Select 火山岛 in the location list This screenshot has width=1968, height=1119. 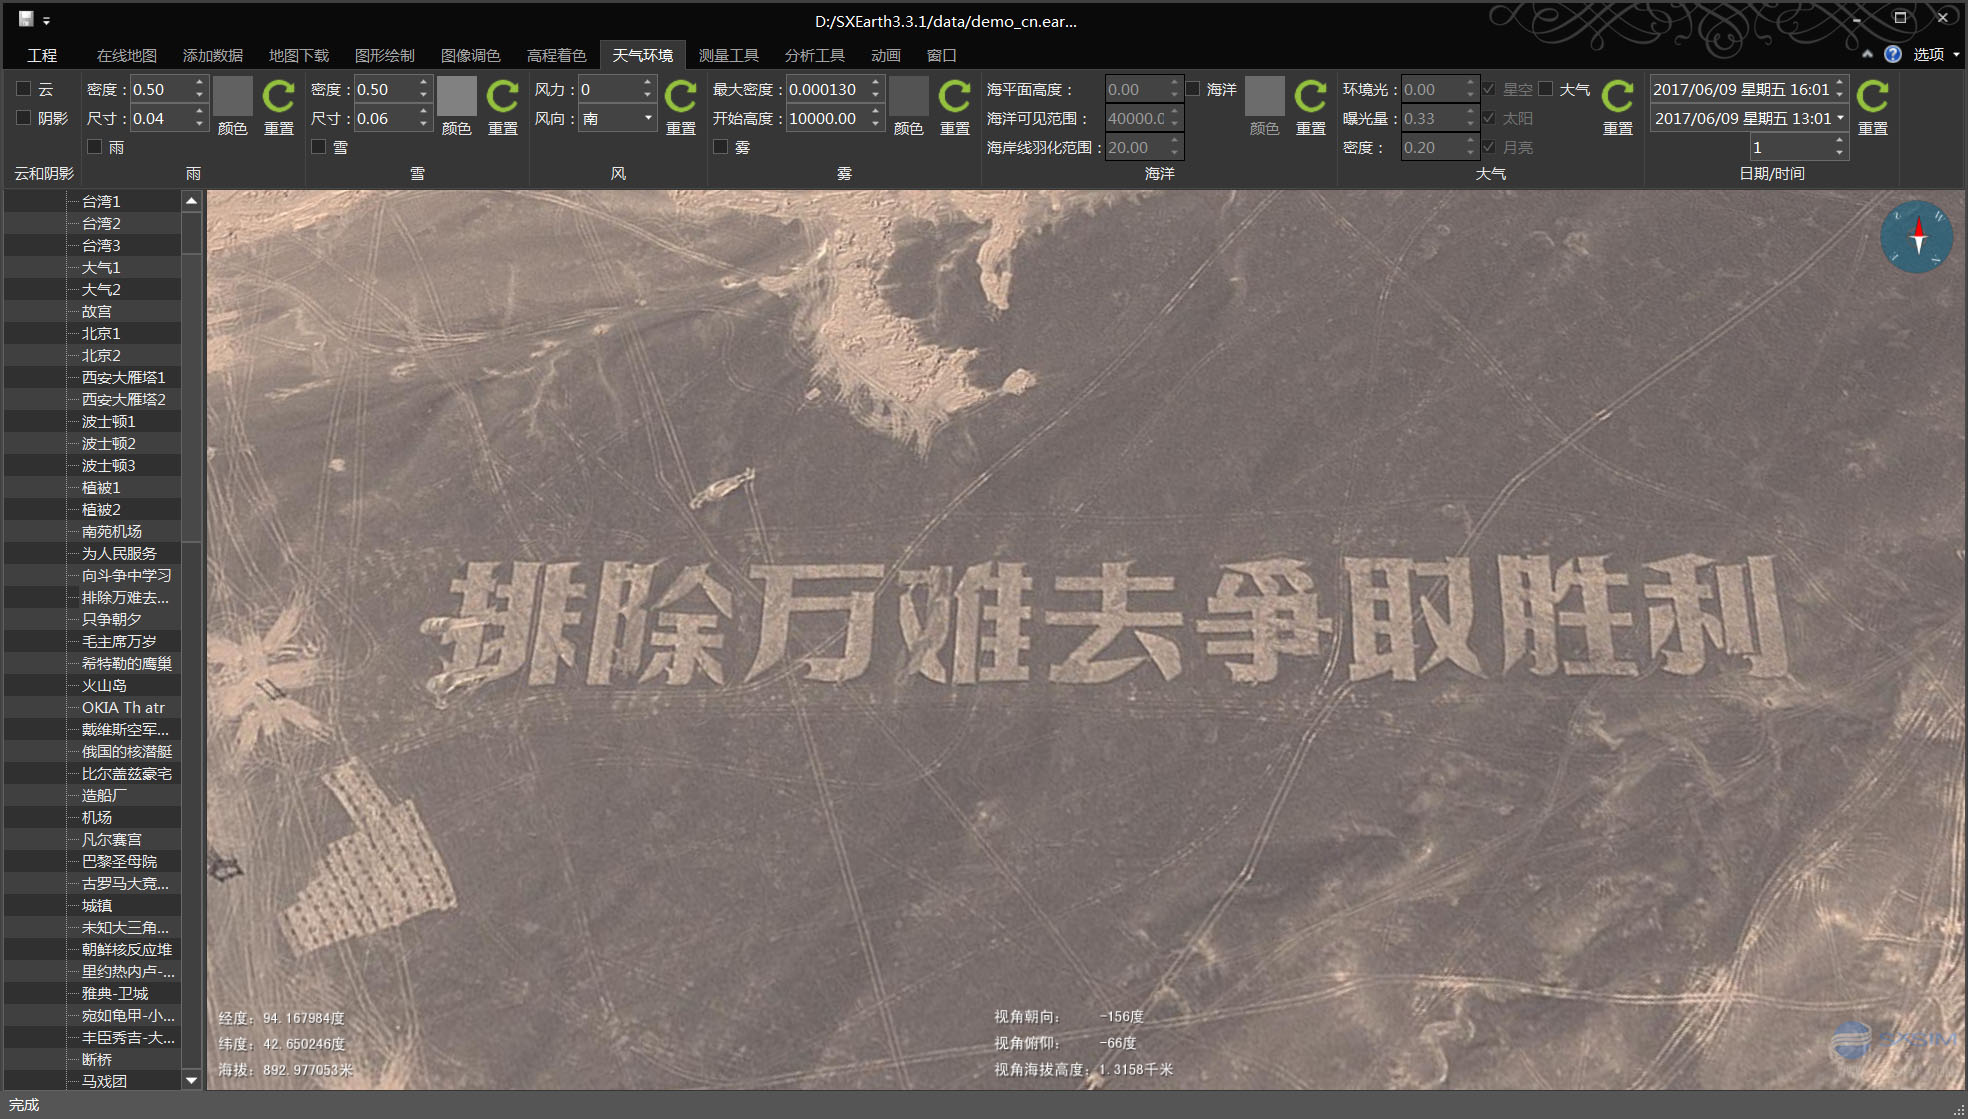coord(104,685)
